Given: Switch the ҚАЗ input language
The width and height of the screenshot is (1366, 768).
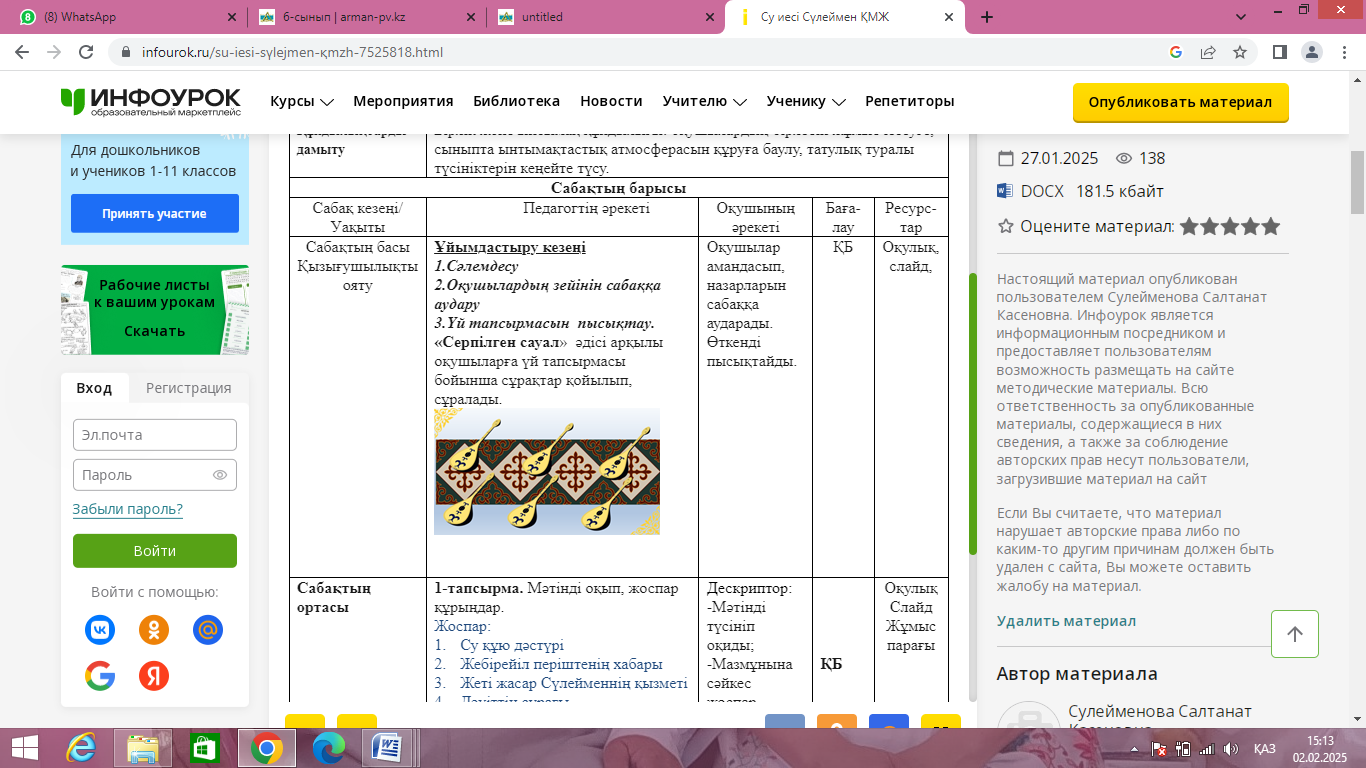Looking at the screenshot, I should [x=1264, y=749].
